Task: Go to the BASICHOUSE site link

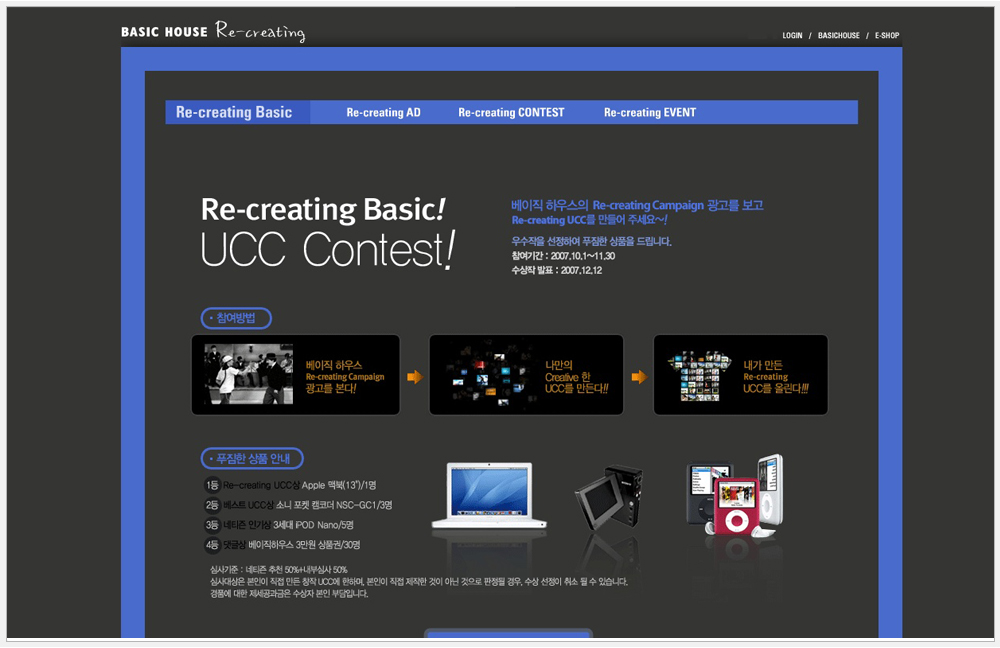Action: (x=838, y=36)
